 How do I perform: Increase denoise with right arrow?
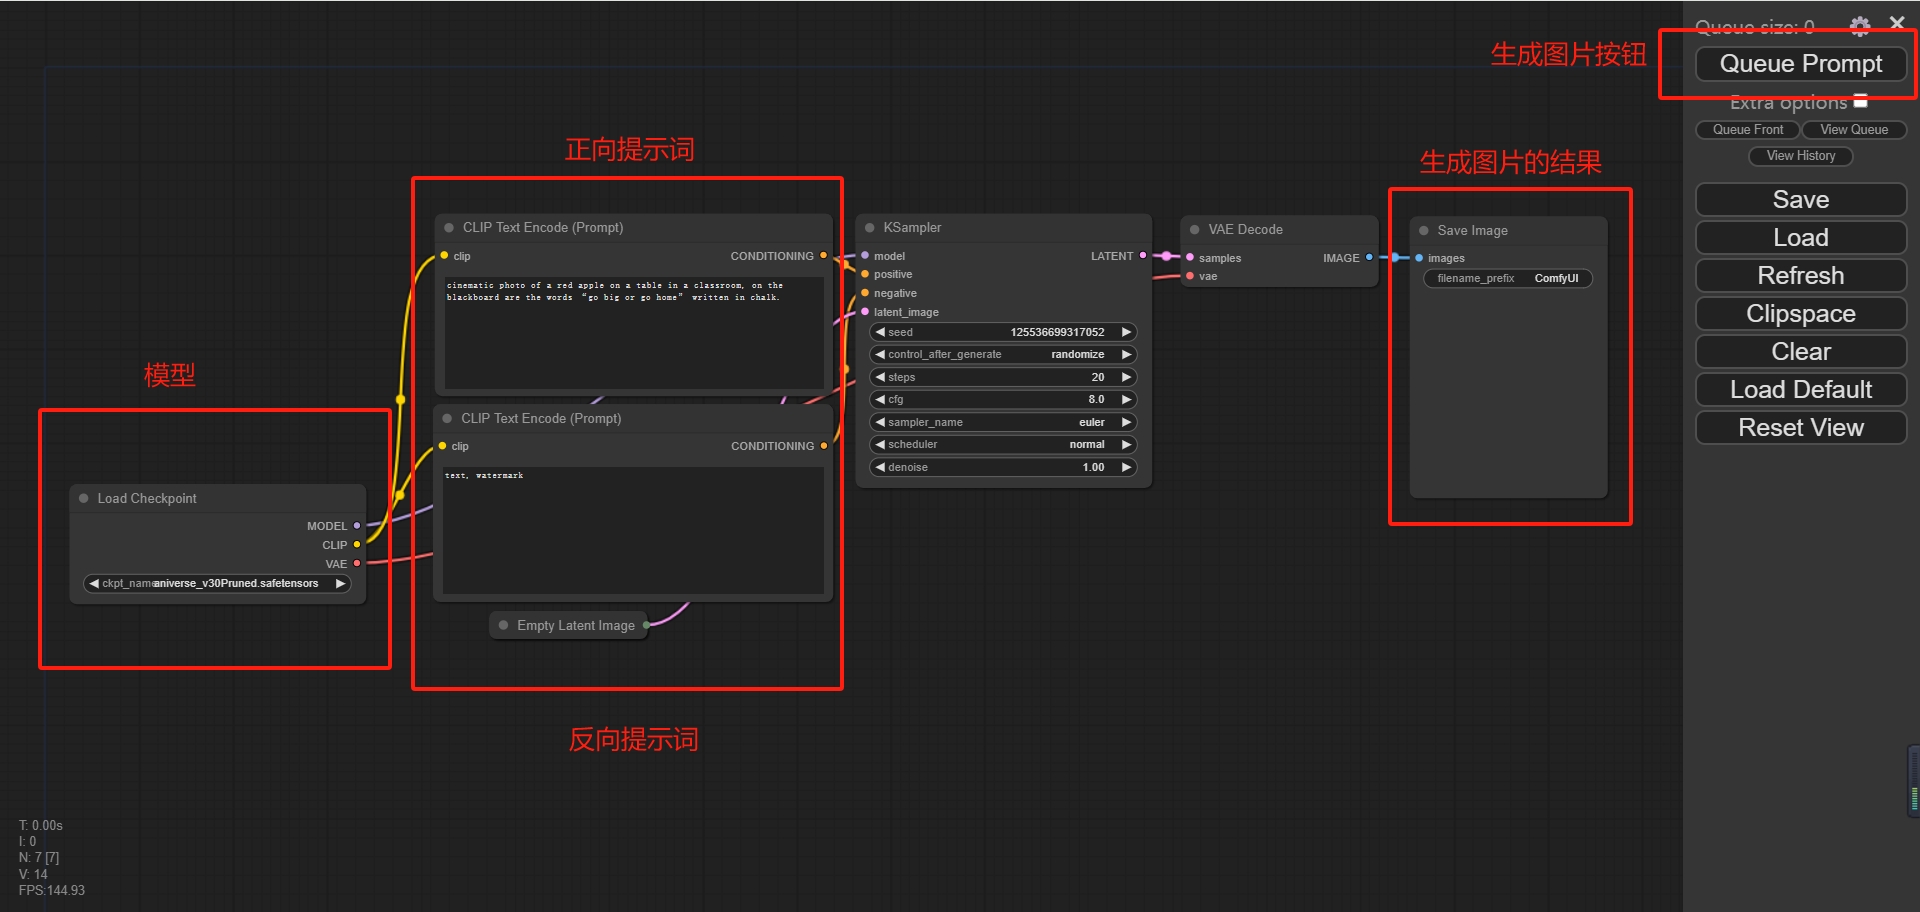click(1126, 467)
